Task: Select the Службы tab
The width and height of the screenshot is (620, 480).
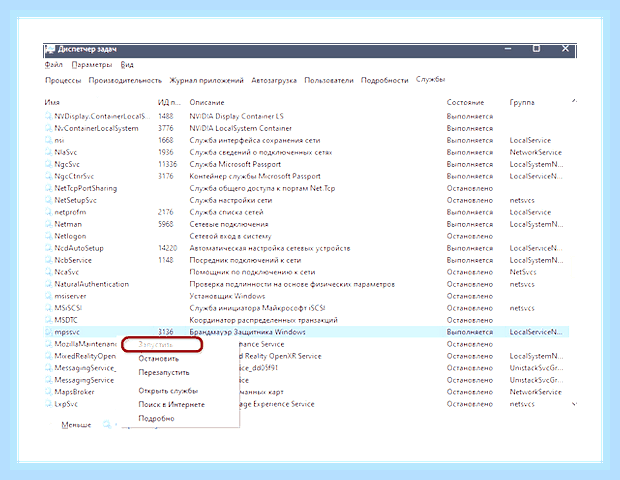Action: (430, 79)
